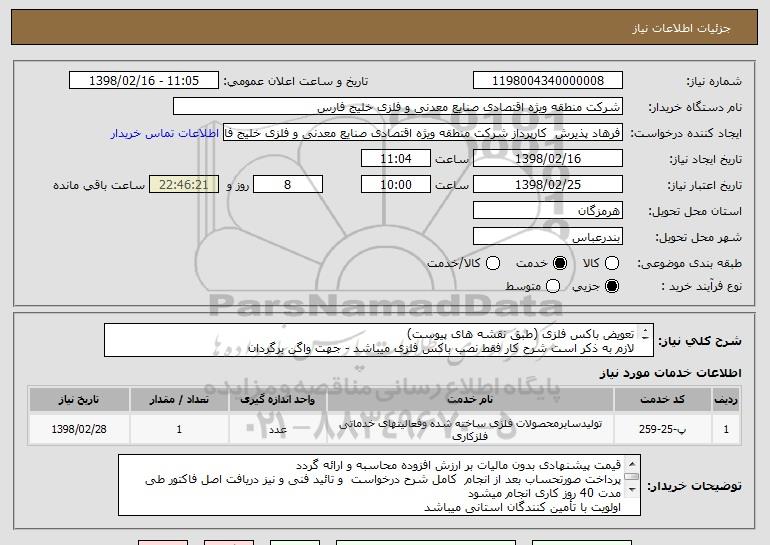Click the buyer organization name field
770x545 pixels.
coord(398,107)
